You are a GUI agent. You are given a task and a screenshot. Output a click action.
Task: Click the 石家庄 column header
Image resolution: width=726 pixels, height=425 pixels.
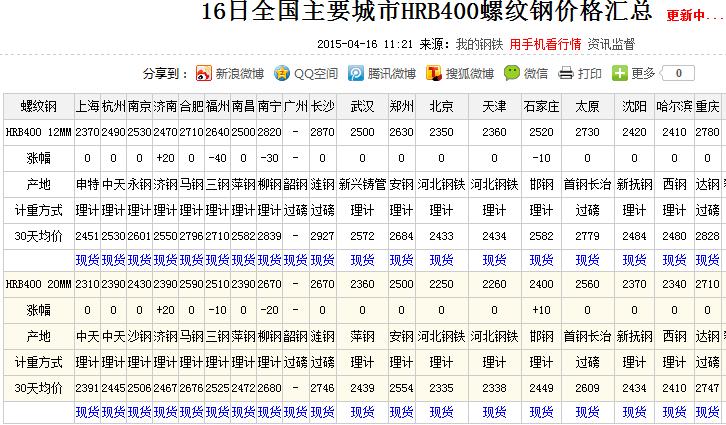(541, 106)
